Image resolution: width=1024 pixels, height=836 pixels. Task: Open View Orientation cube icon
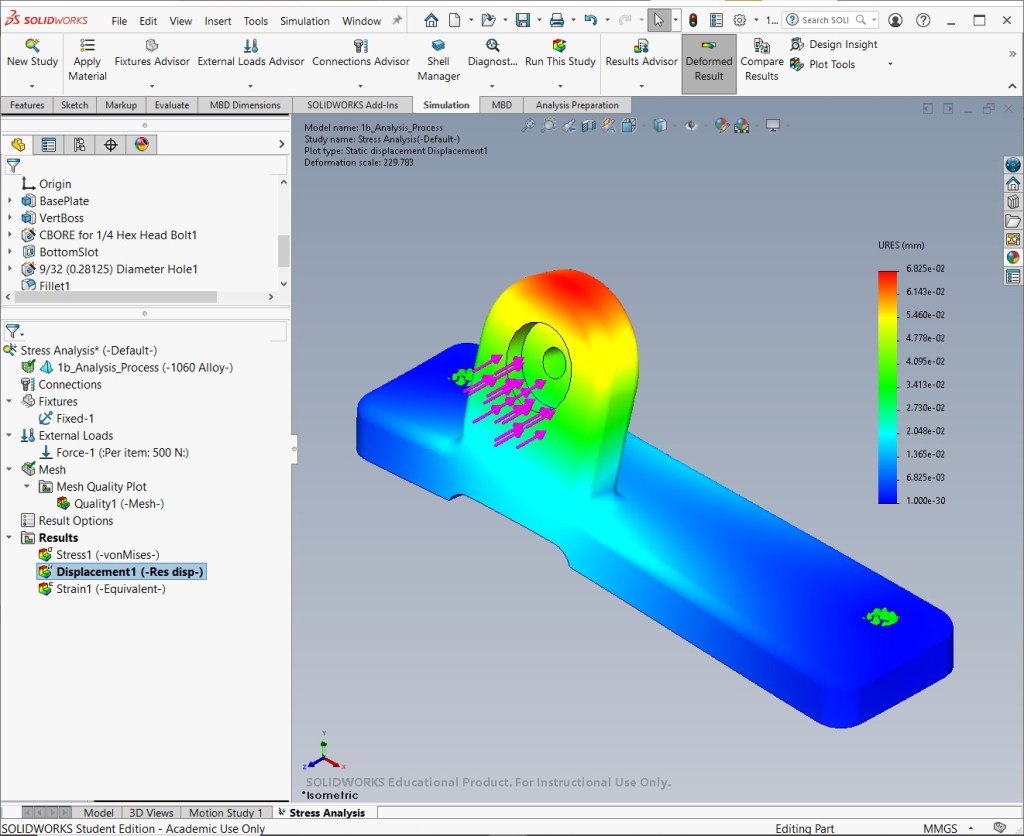point(629,125)
